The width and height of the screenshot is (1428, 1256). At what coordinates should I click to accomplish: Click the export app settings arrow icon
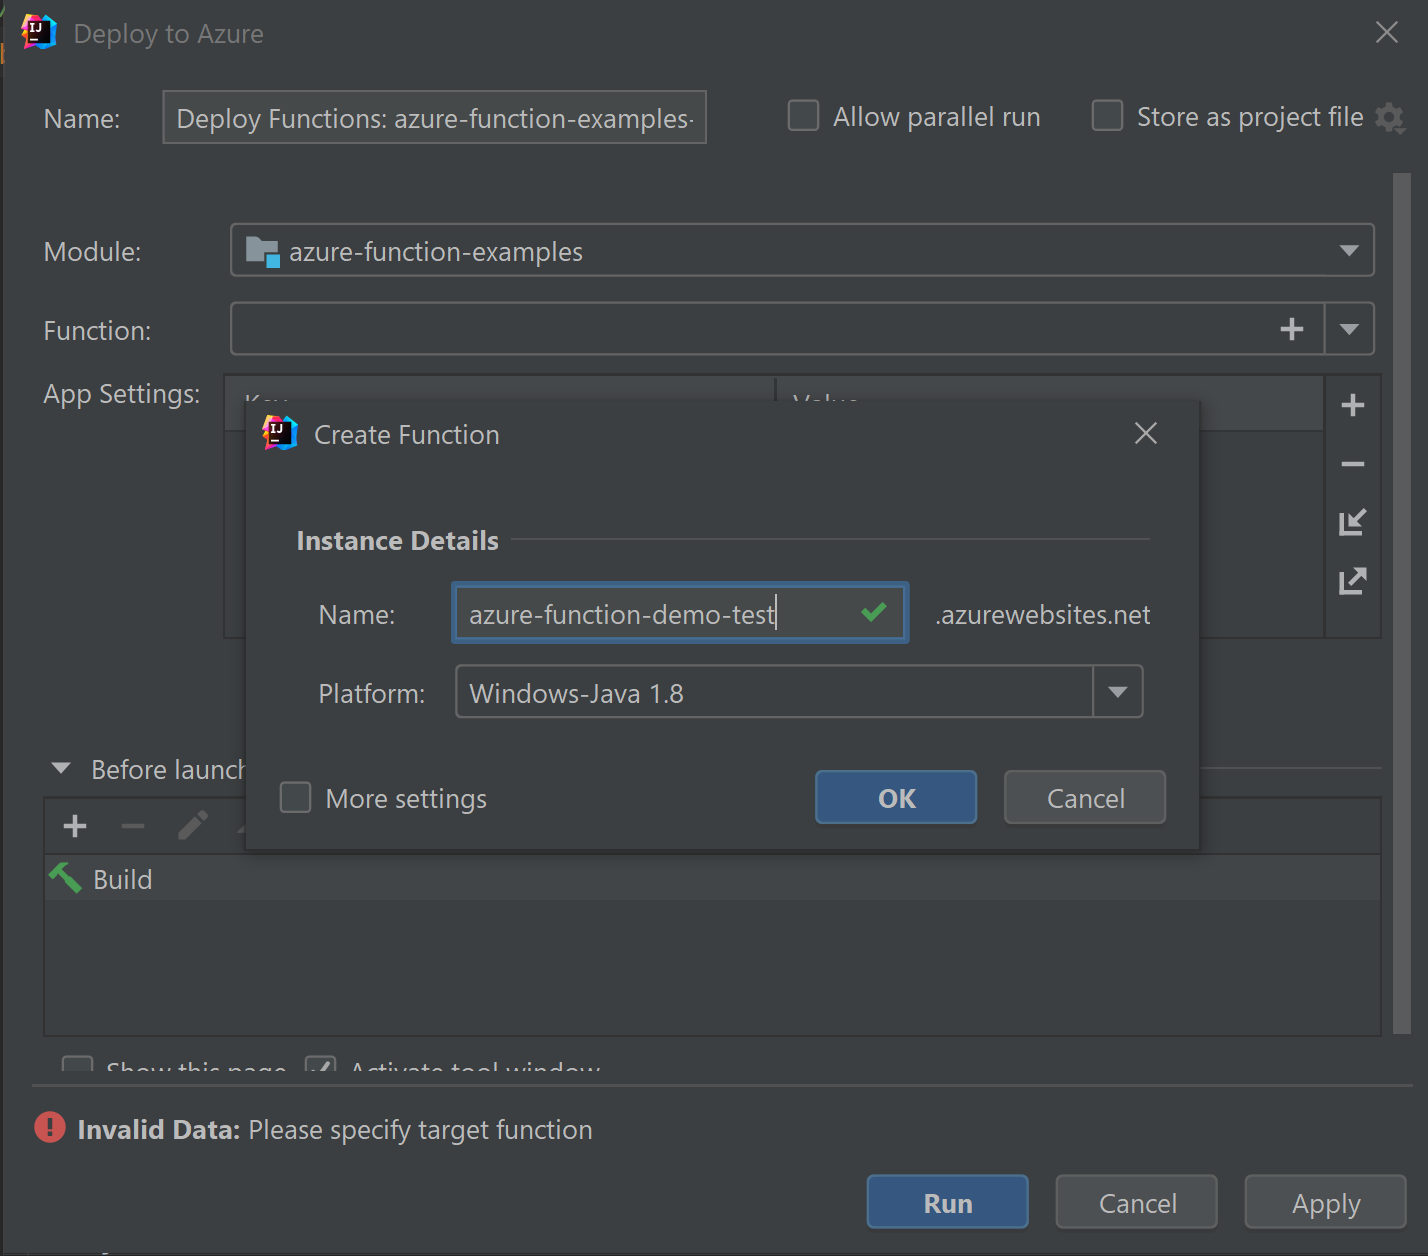click(1352, 581)
